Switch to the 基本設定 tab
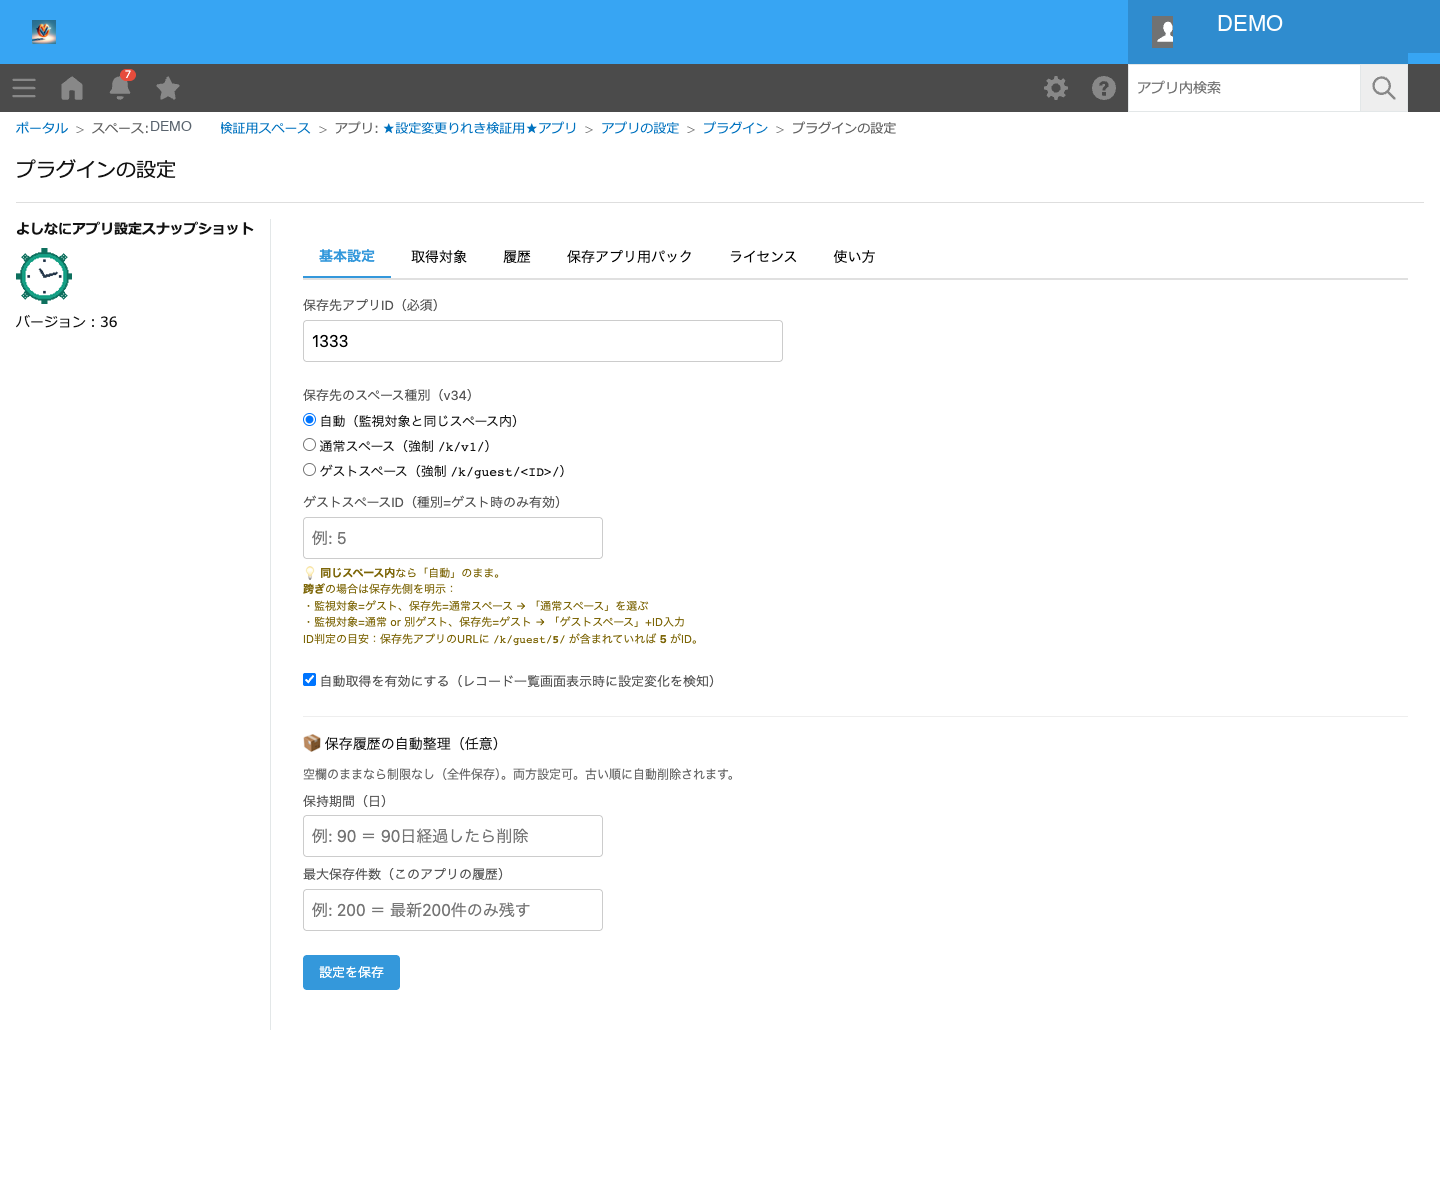 click(x=347, y=257)
